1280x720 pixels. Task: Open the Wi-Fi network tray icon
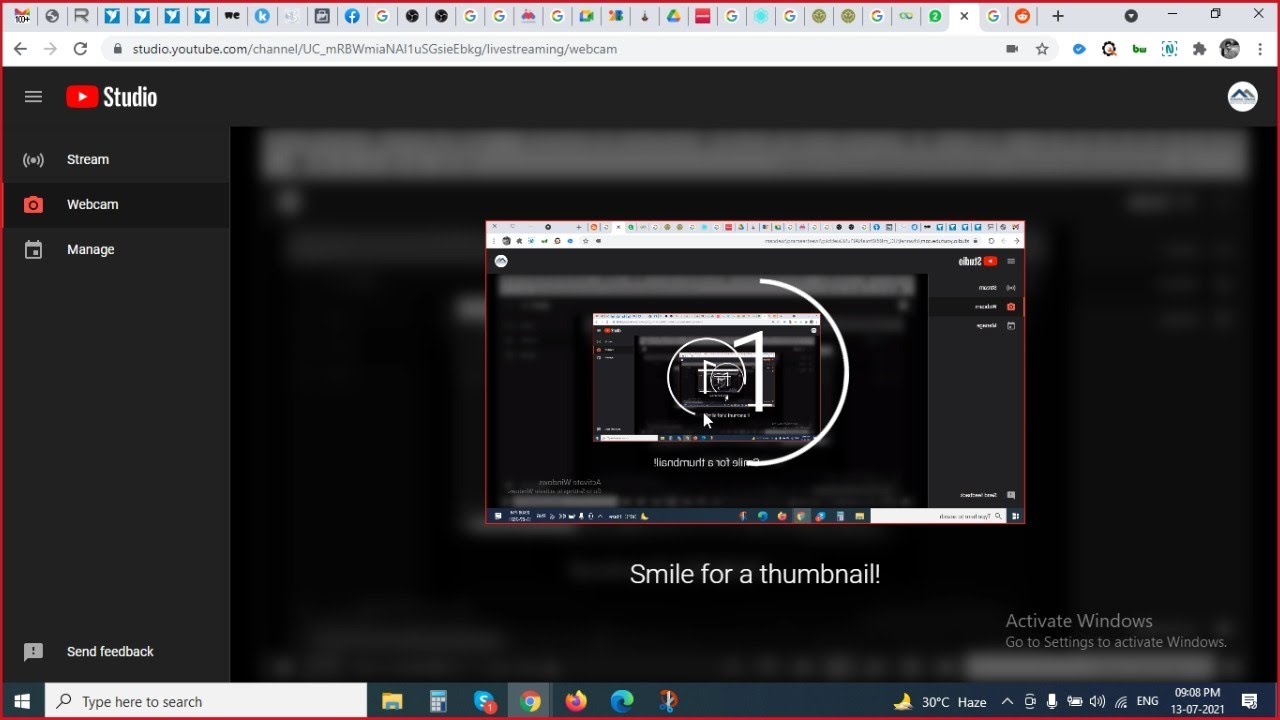pos(1121,702)
